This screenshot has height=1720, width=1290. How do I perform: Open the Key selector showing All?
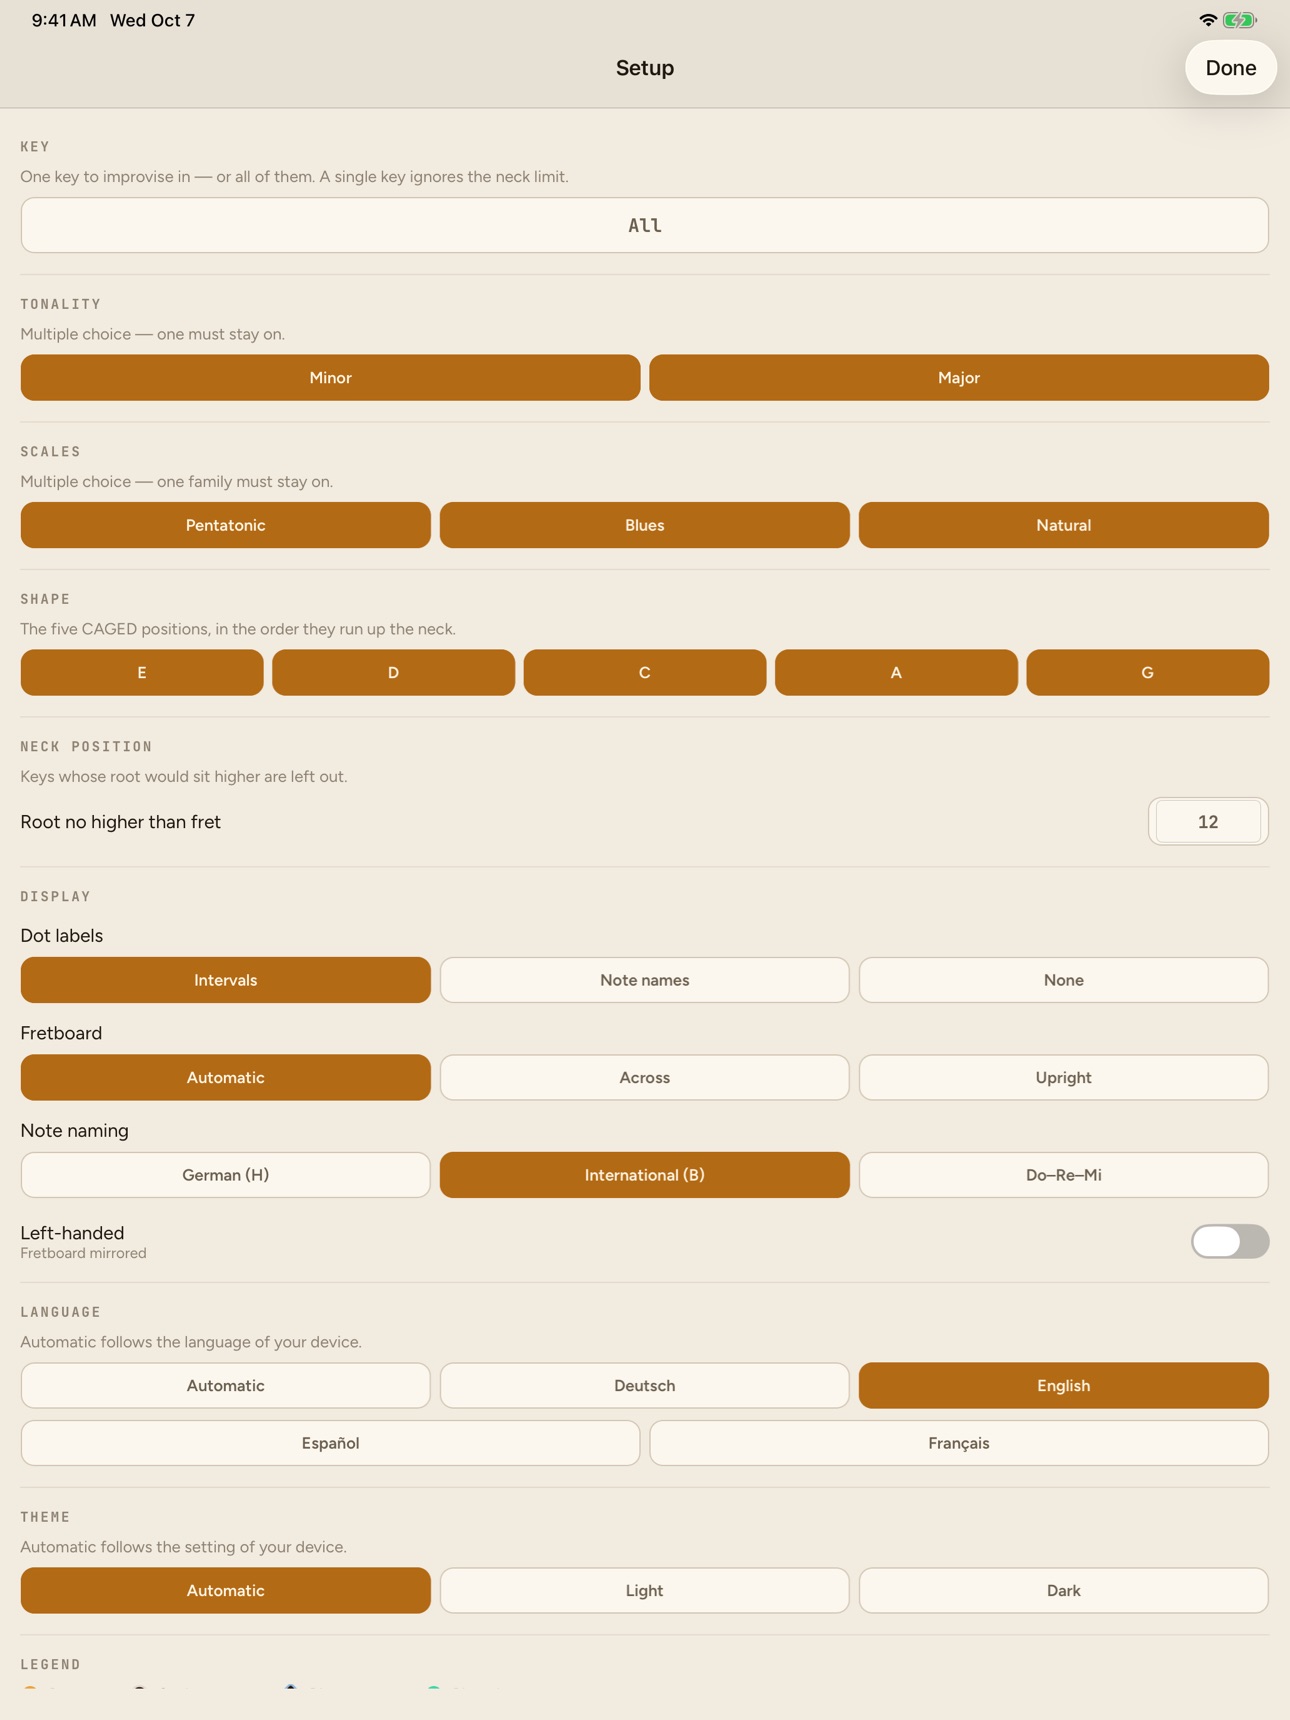pyautogui.click(x=645, y=225)
